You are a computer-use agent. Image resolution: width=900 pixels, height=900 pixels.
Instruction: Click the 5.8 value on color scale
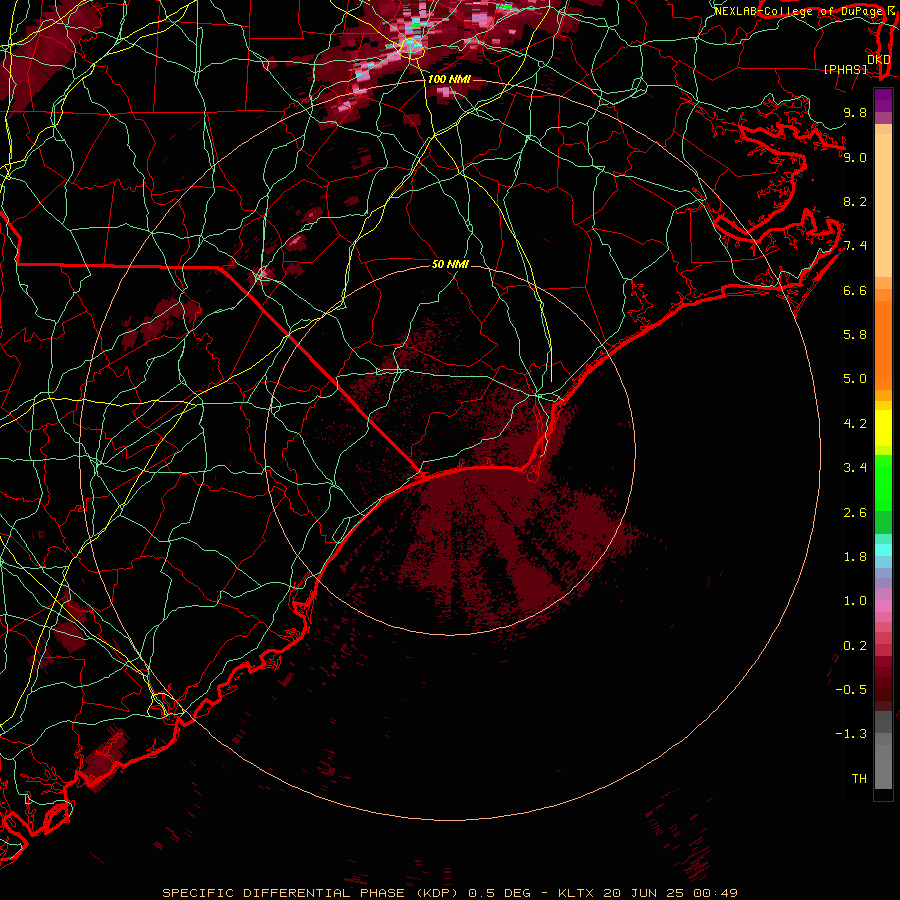point(855,335)
